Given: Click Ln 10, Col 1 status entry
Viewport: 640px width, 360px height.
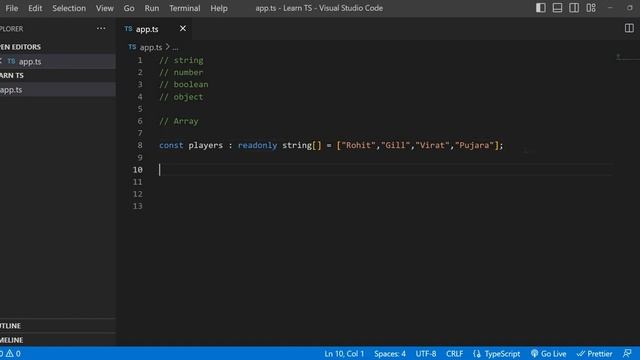Looking at the screenshot, I should [x=344, y=354].
